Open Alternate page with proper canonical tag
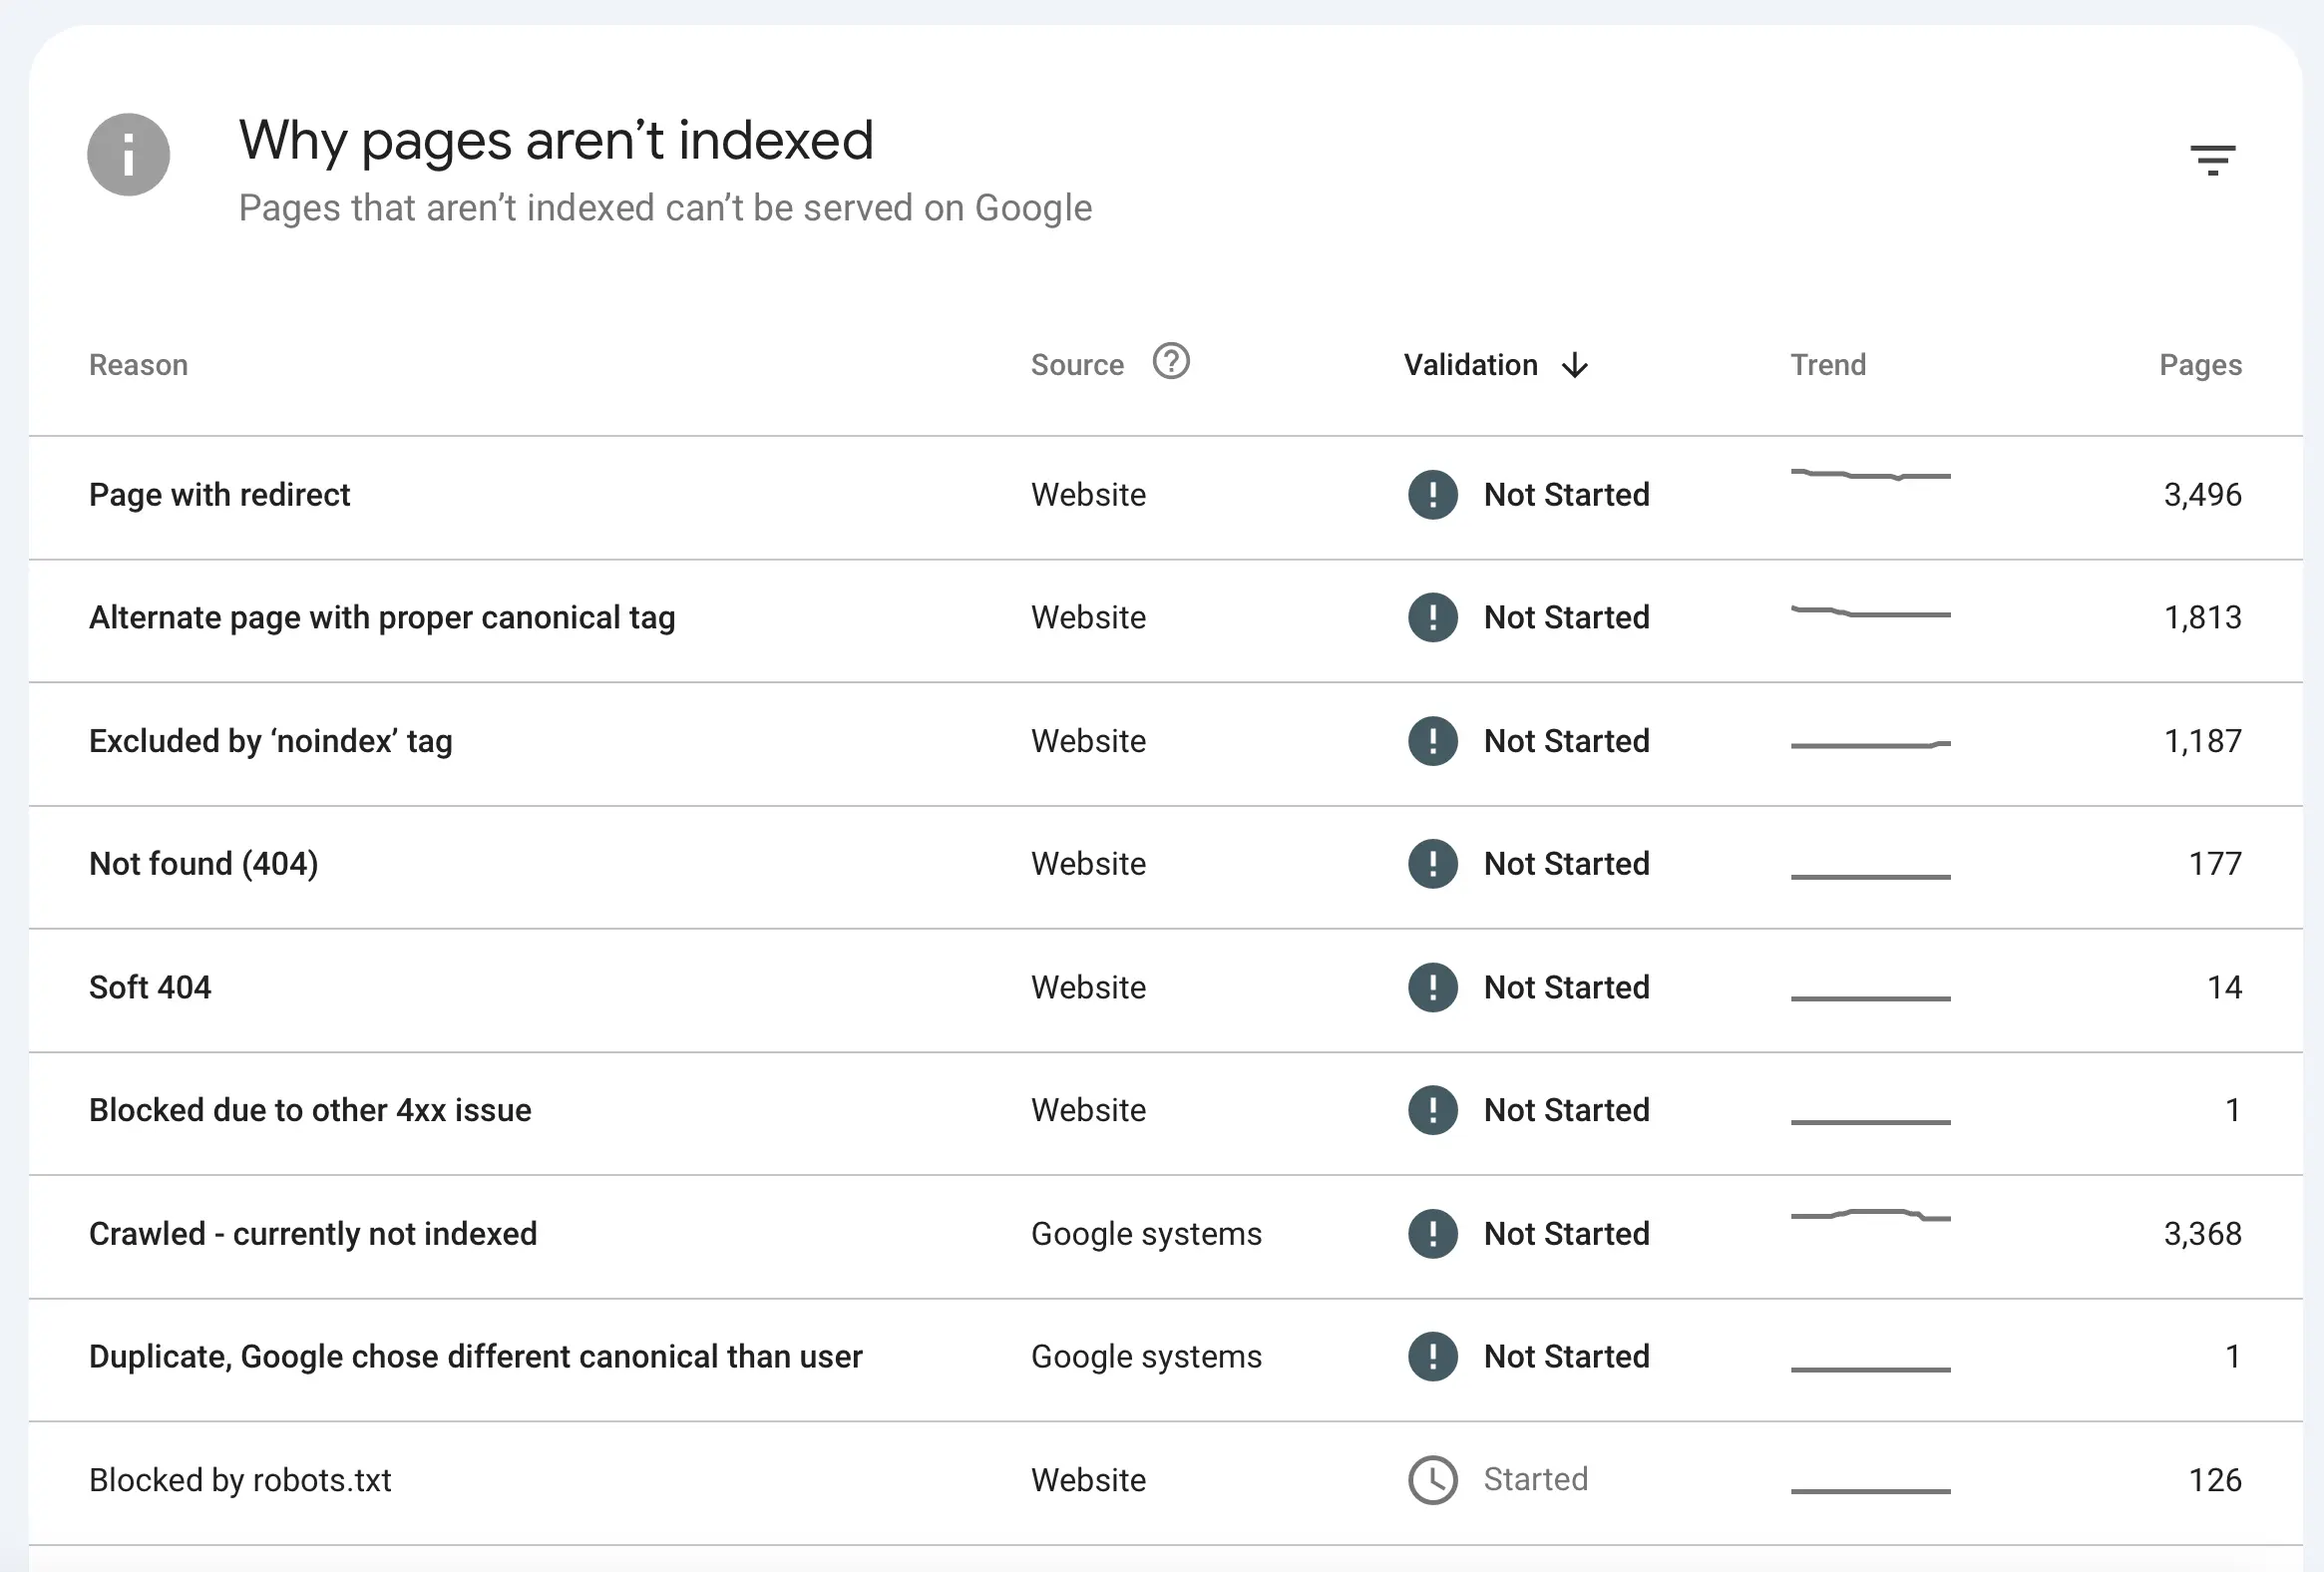The image size is (2324, 1572). [x=382, y=617]
